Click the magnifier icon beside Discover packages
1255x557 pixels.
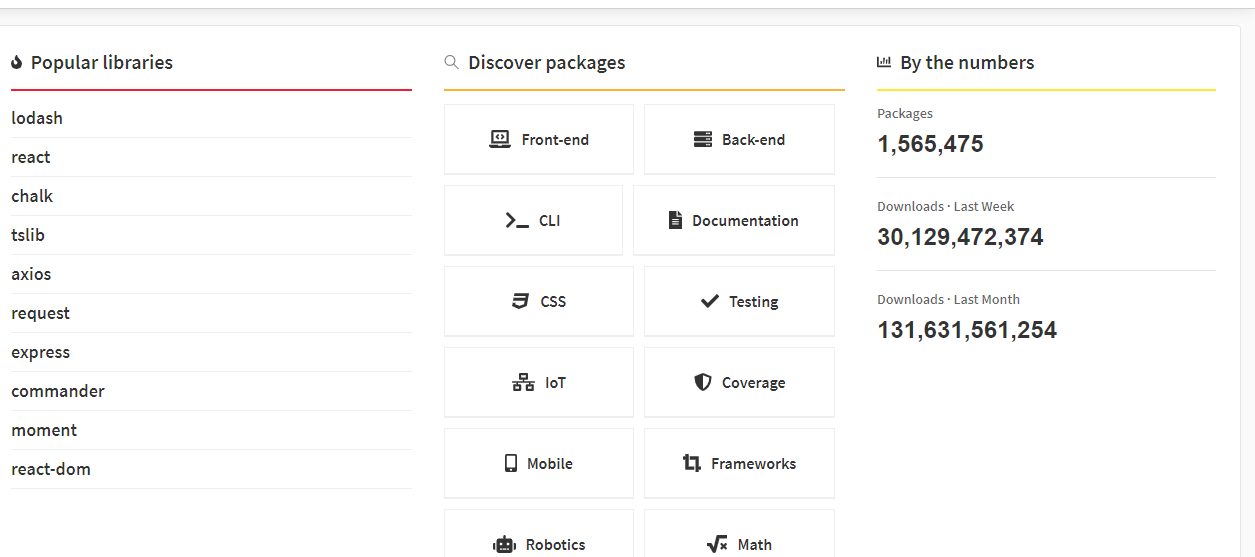(451, 62)
